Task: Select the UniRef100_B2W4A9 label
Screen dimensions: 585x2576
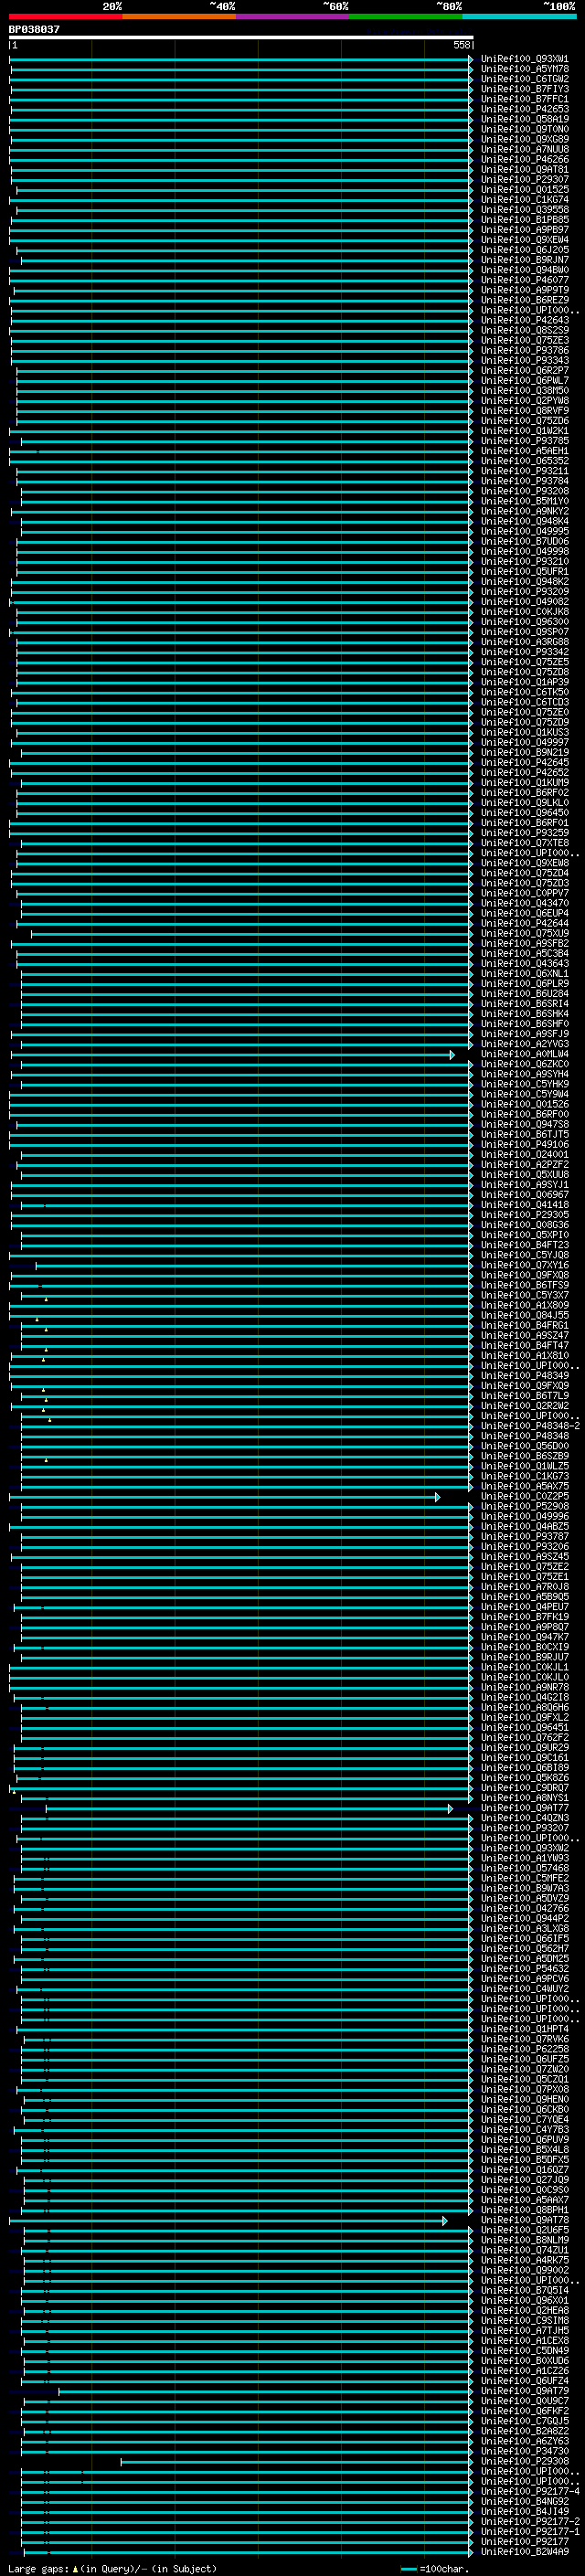Action: (x=525, y=2551)
